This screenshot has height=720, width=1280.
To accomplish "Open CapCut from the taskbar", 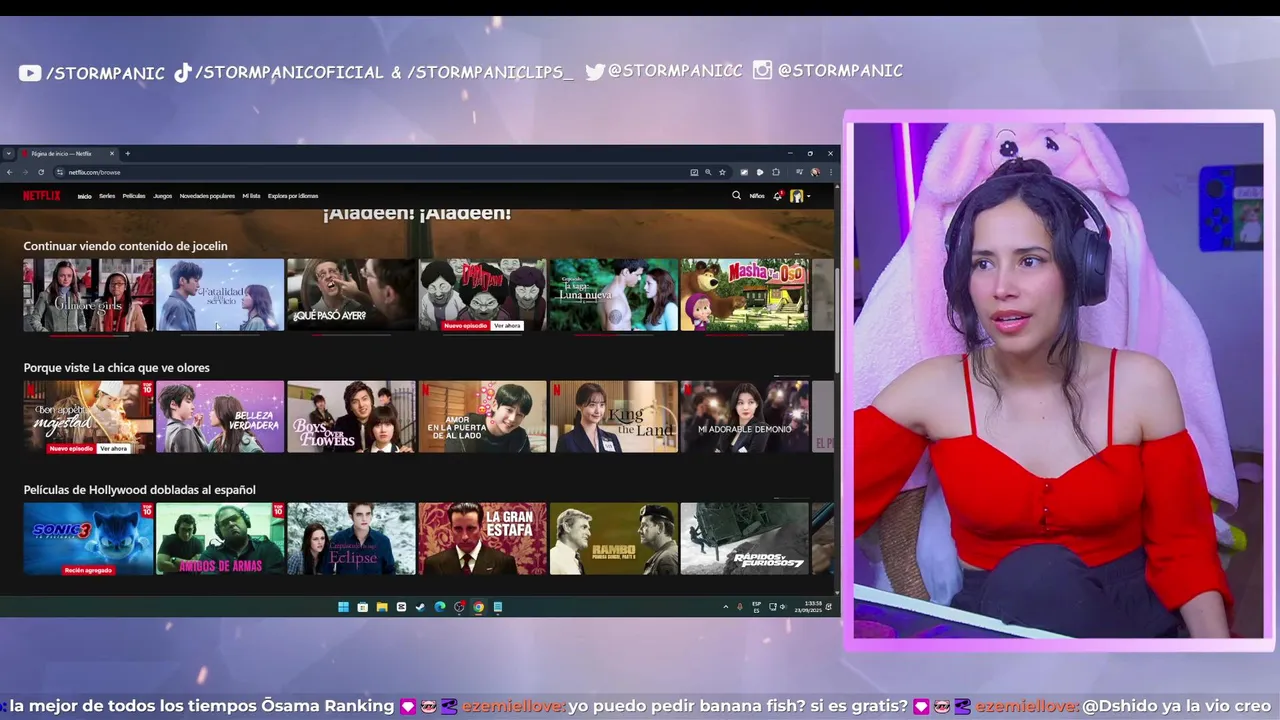I will (x=401, y=607).
